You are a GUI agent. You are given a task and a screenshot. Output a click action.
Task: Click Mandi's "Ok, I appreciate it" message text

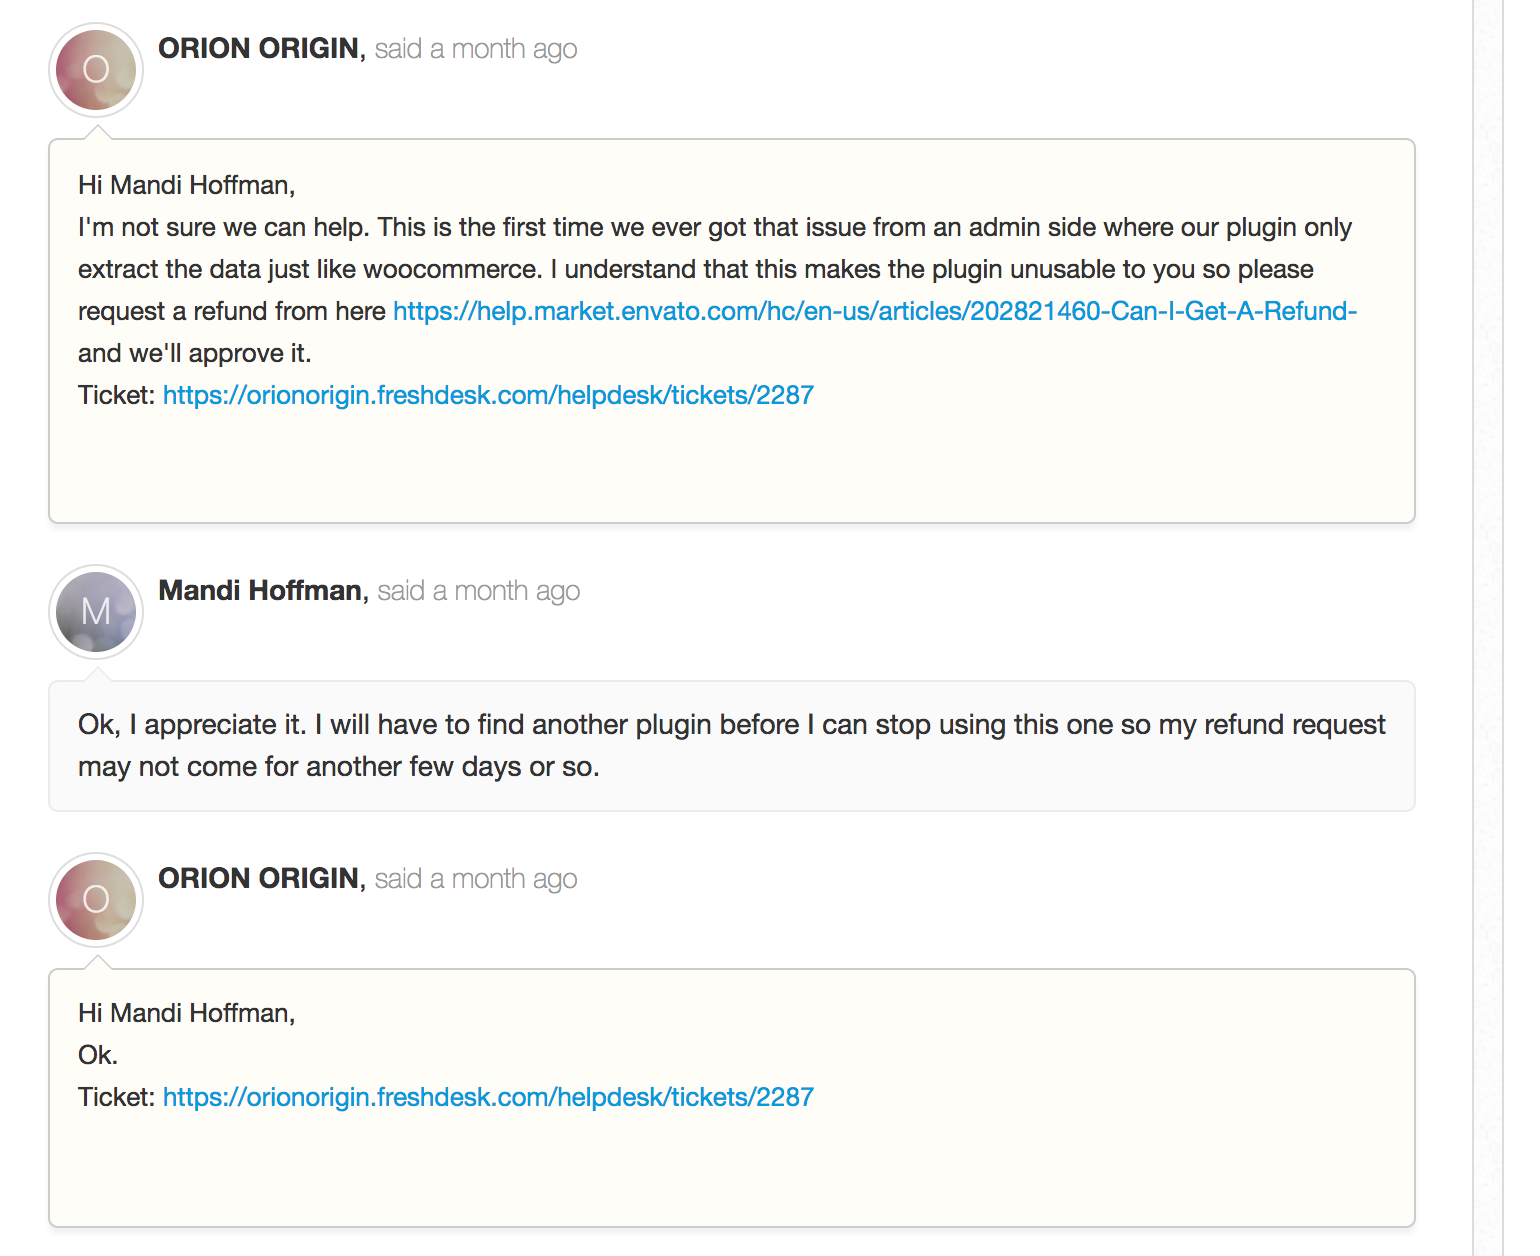(732, 745)
